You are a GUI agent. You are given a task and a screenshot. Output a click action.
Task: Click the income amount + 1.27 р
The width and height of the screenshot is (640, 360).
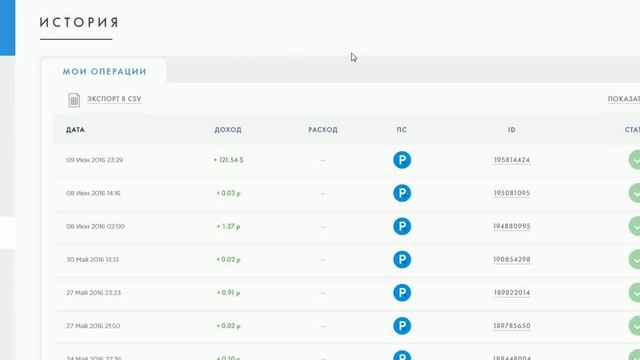coord(228,226)
